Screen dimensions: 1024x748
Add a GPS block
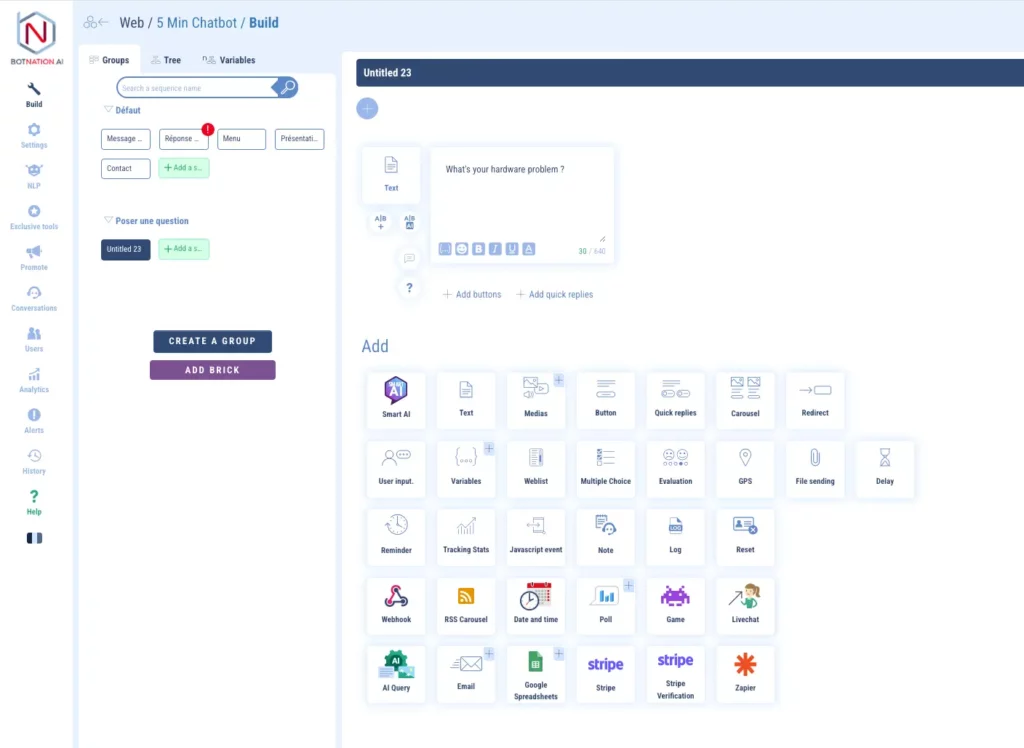point(745,468)
